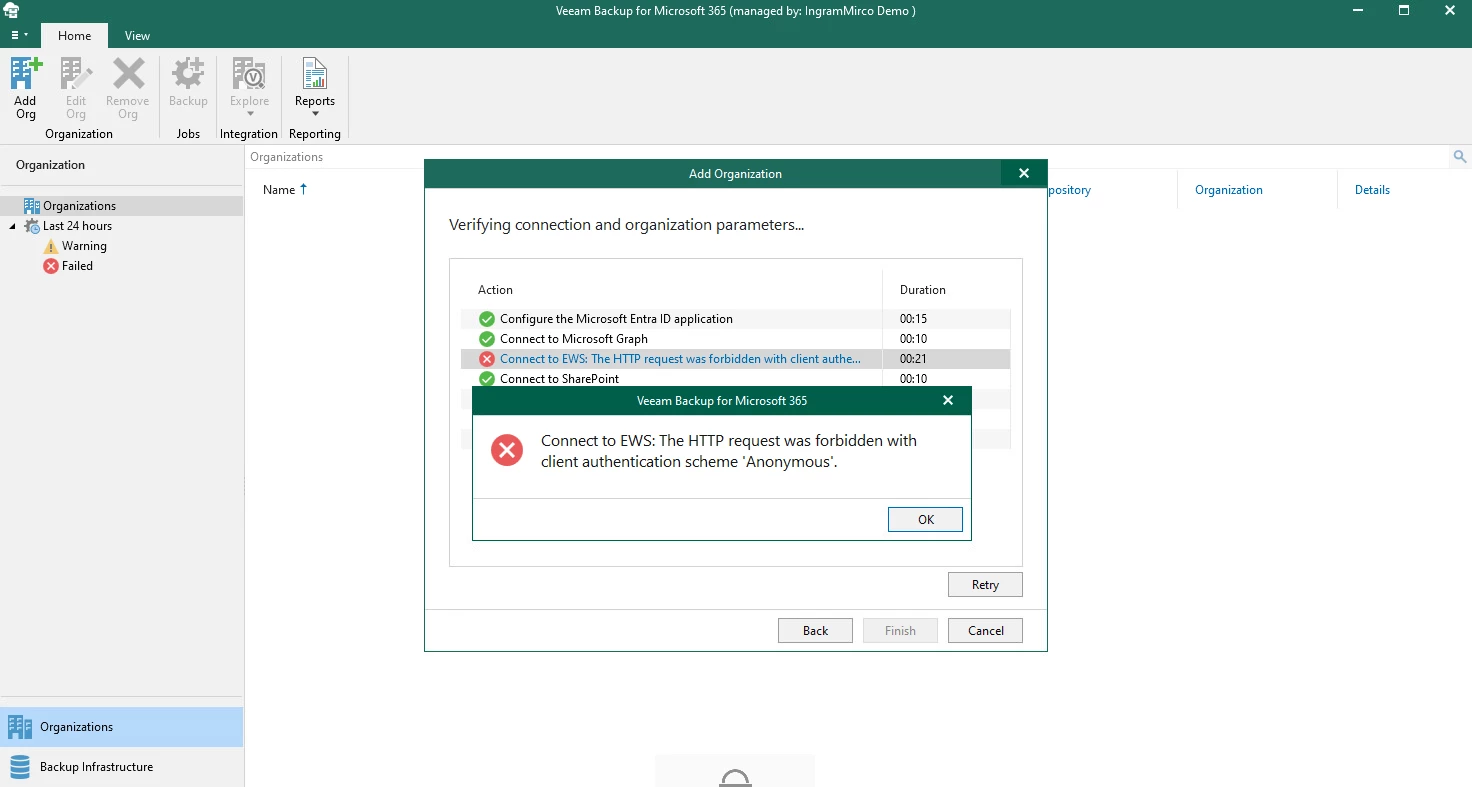
Task: Select Last 24 hours tree item
Action: tap(77, 226)
